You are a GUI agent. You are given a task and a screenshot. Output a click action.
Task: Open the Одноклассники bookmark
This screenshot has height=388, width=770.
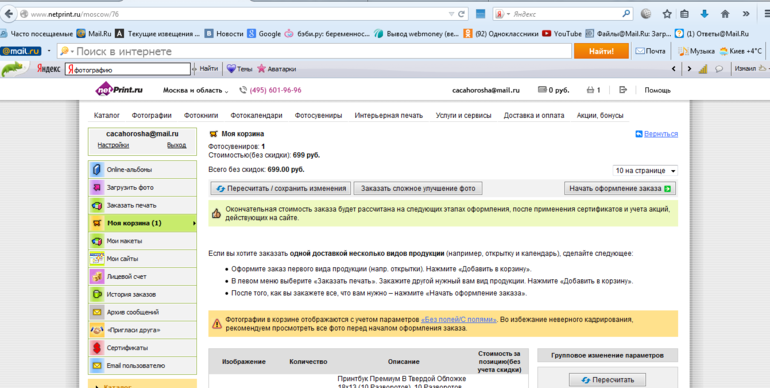coord(501,33)
